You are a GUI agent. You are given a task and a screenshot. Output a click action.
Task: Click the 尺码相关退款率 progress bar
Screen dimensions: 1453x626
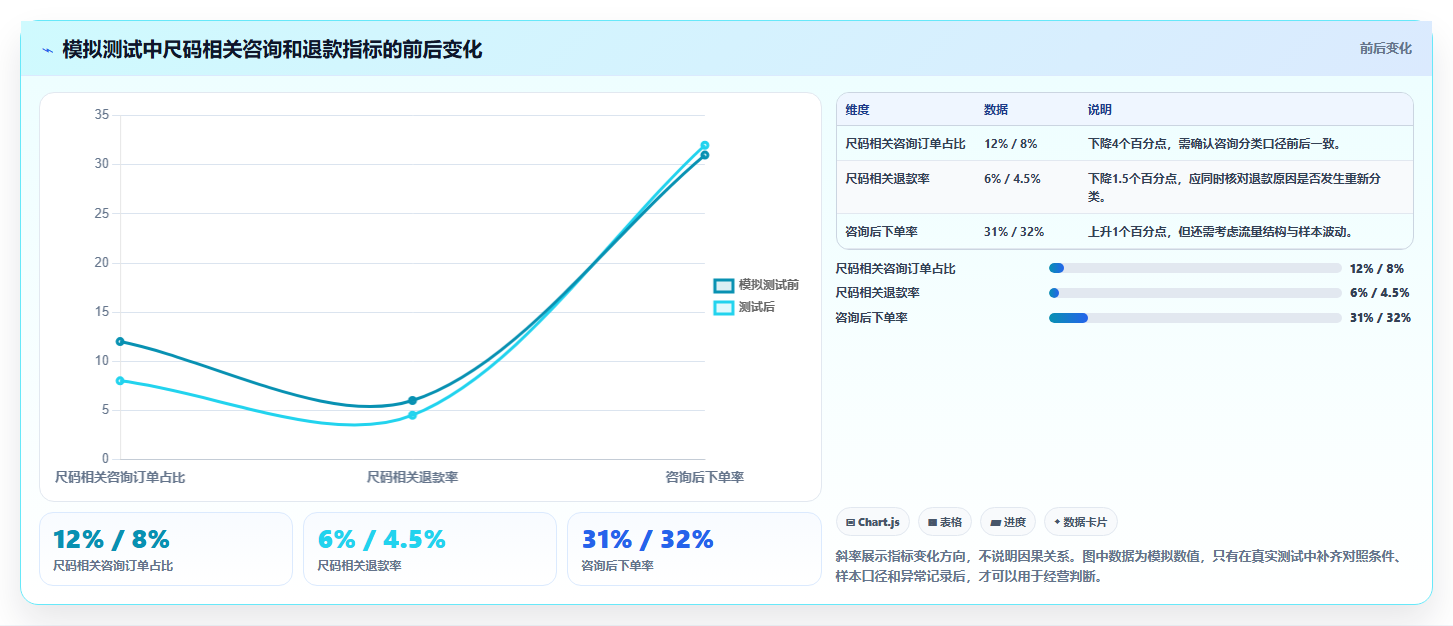[1195, 293]
